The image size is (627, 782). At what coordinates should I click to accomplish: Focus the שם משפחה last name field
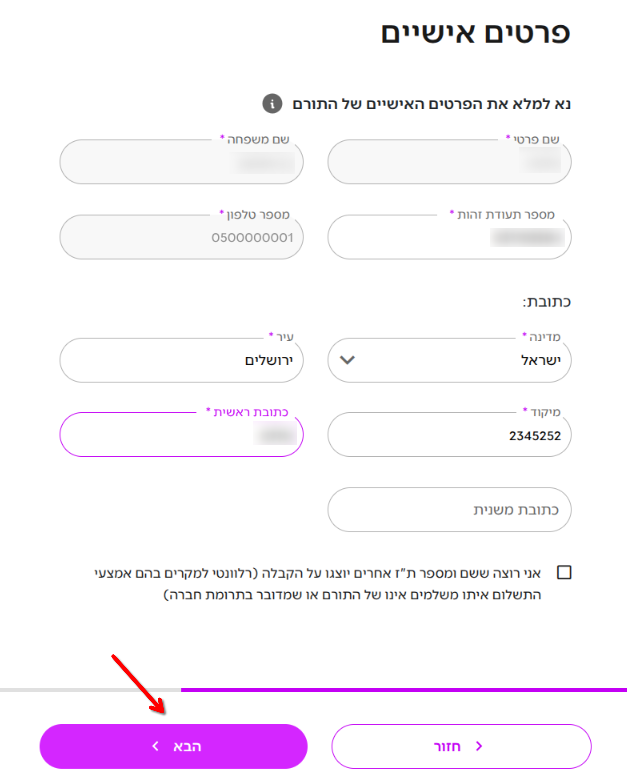pos(181,162)
